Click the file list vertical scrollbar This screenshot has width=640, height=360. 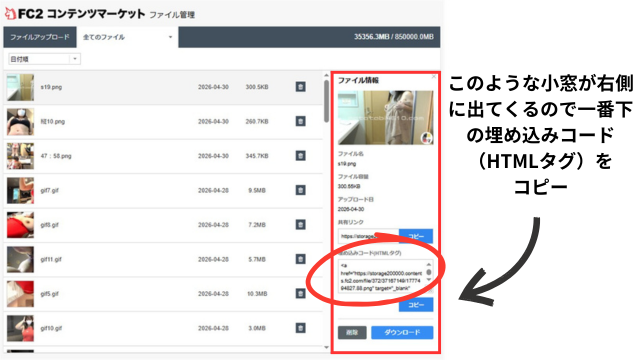point(326,101)
